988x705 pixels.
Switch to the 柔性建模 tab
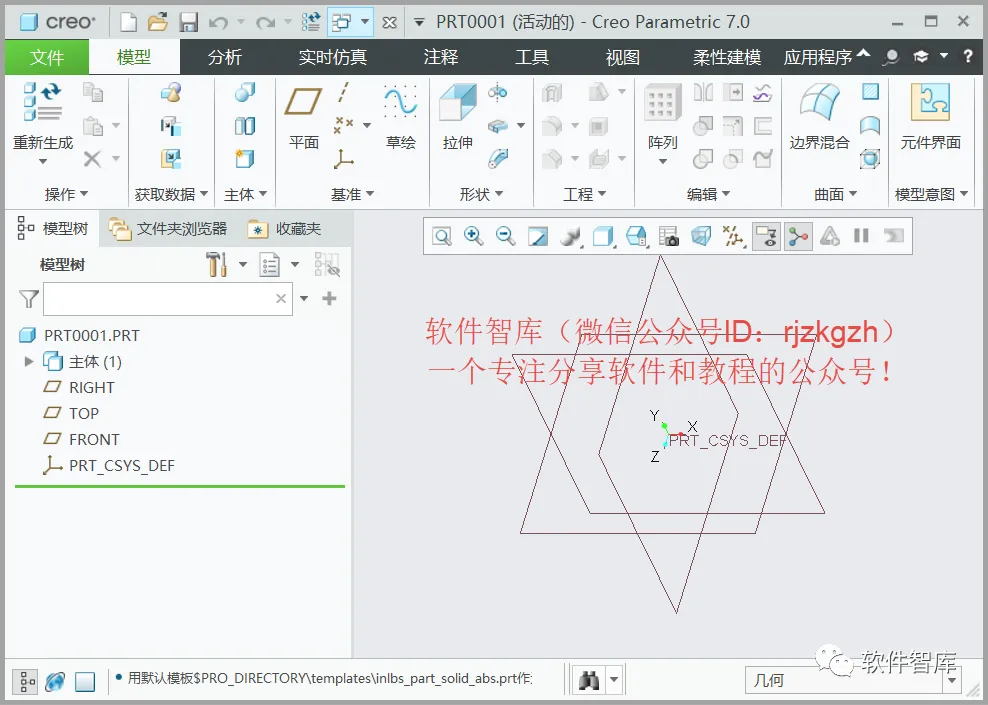tap(727, 57)
